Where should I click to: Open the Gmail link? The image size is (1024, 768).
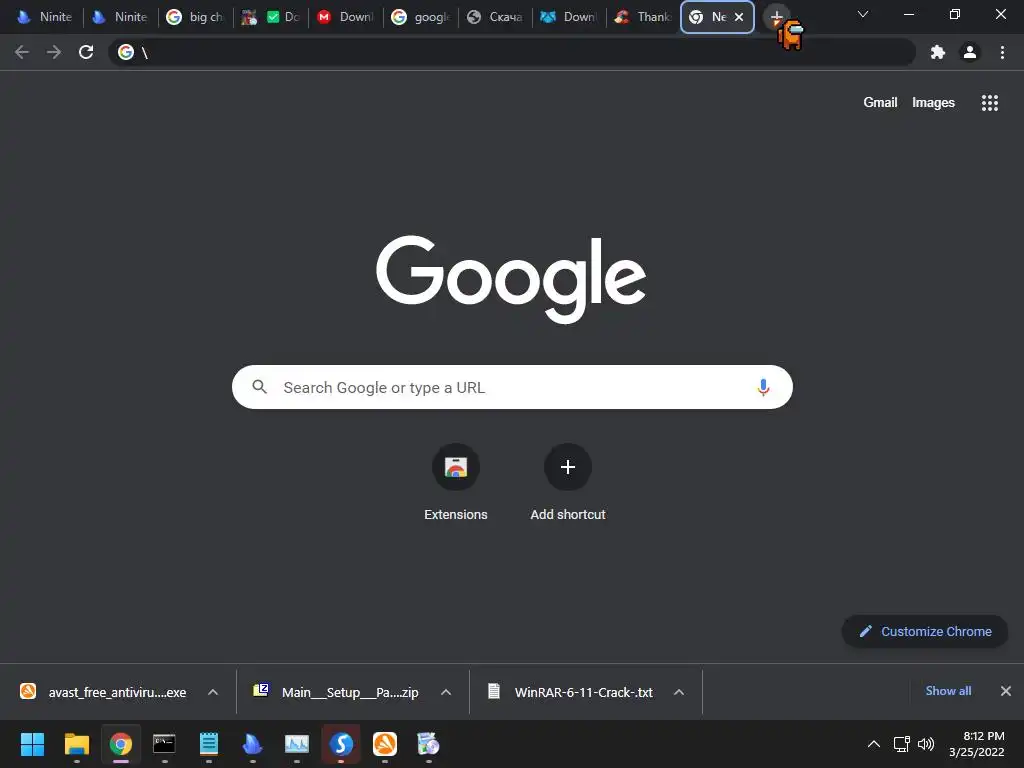[880, 103]
